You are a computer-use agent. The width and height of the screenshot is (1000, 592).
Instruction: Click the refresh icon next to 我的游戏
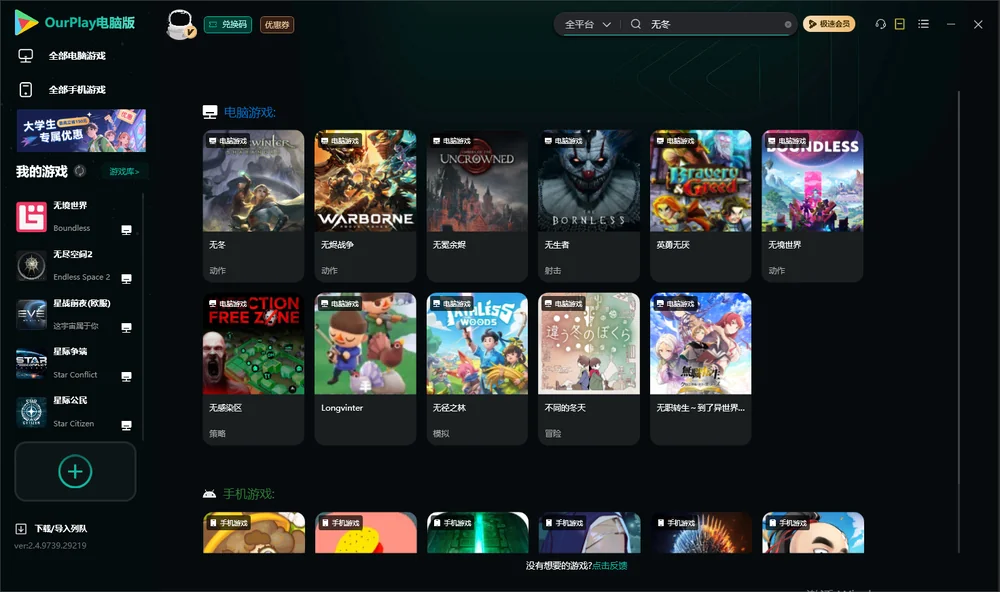pos(80,171)
